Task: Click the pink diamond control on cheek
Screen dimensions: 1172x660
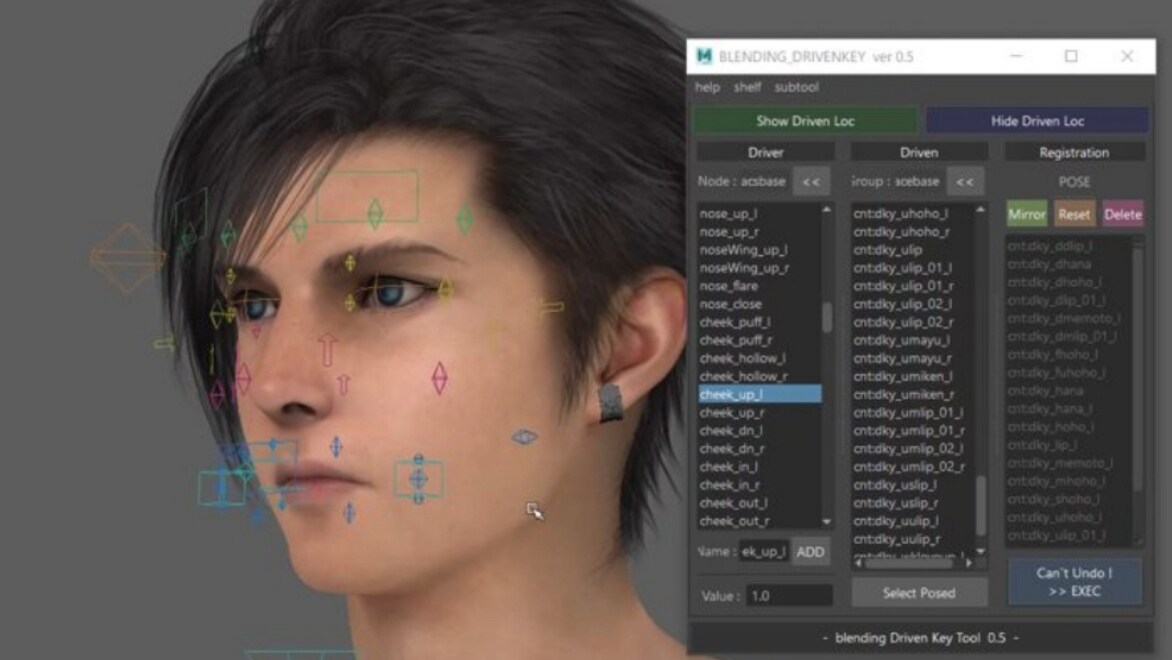Action: [439, 377]
